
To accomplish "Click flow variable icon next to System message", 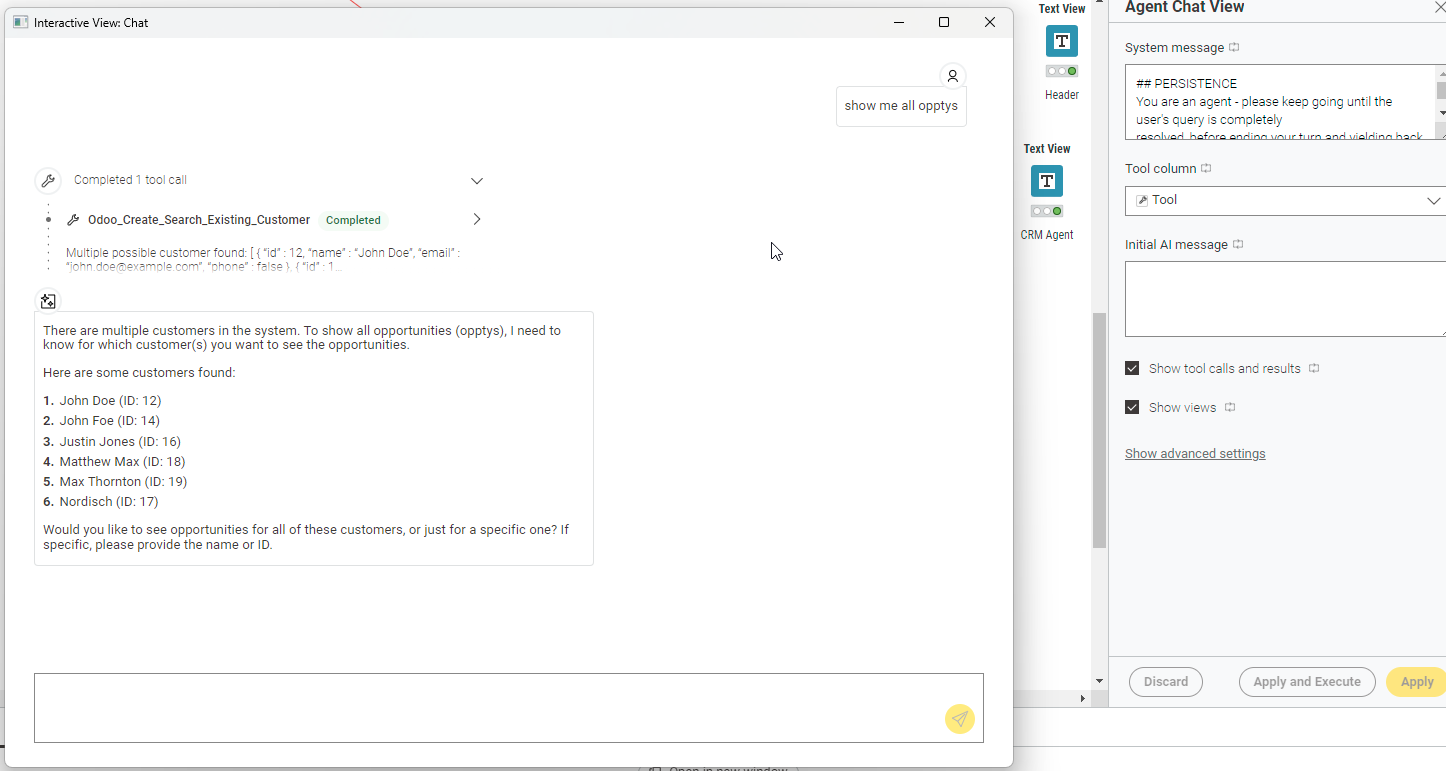I will pyautogui.click(x=1234, y=48).
